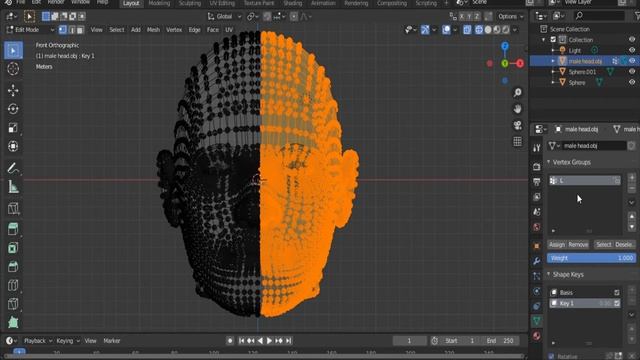Toggle the camera view icon

518,125
